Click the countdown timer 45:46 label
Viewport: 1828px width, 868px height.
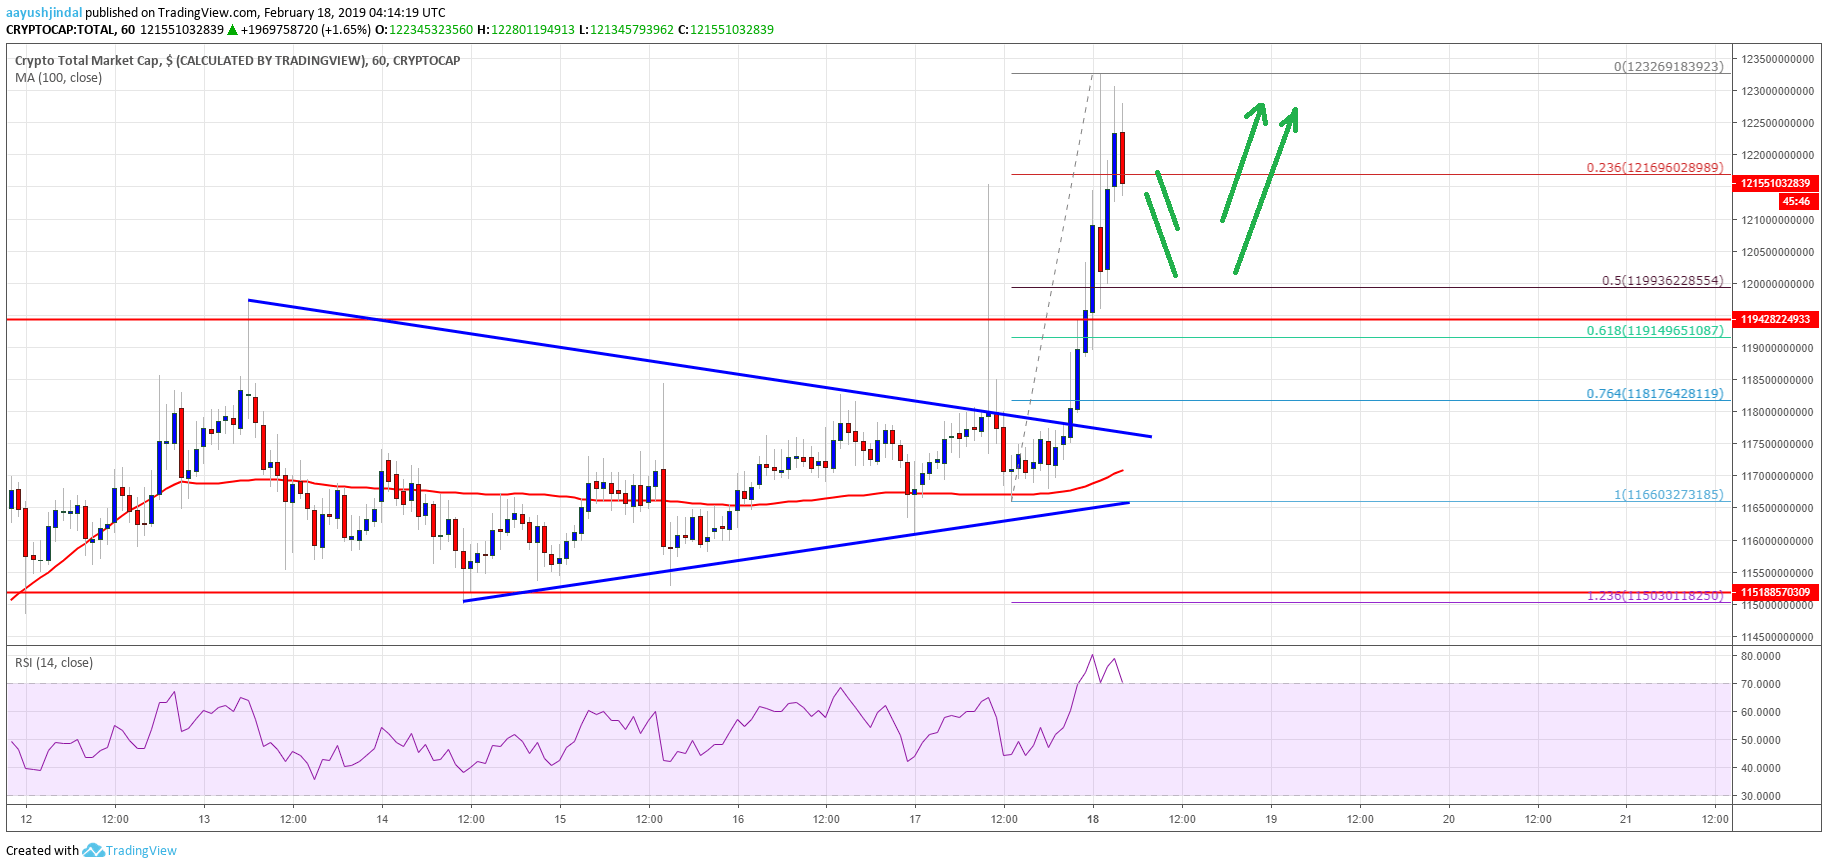click(1796, 201)
